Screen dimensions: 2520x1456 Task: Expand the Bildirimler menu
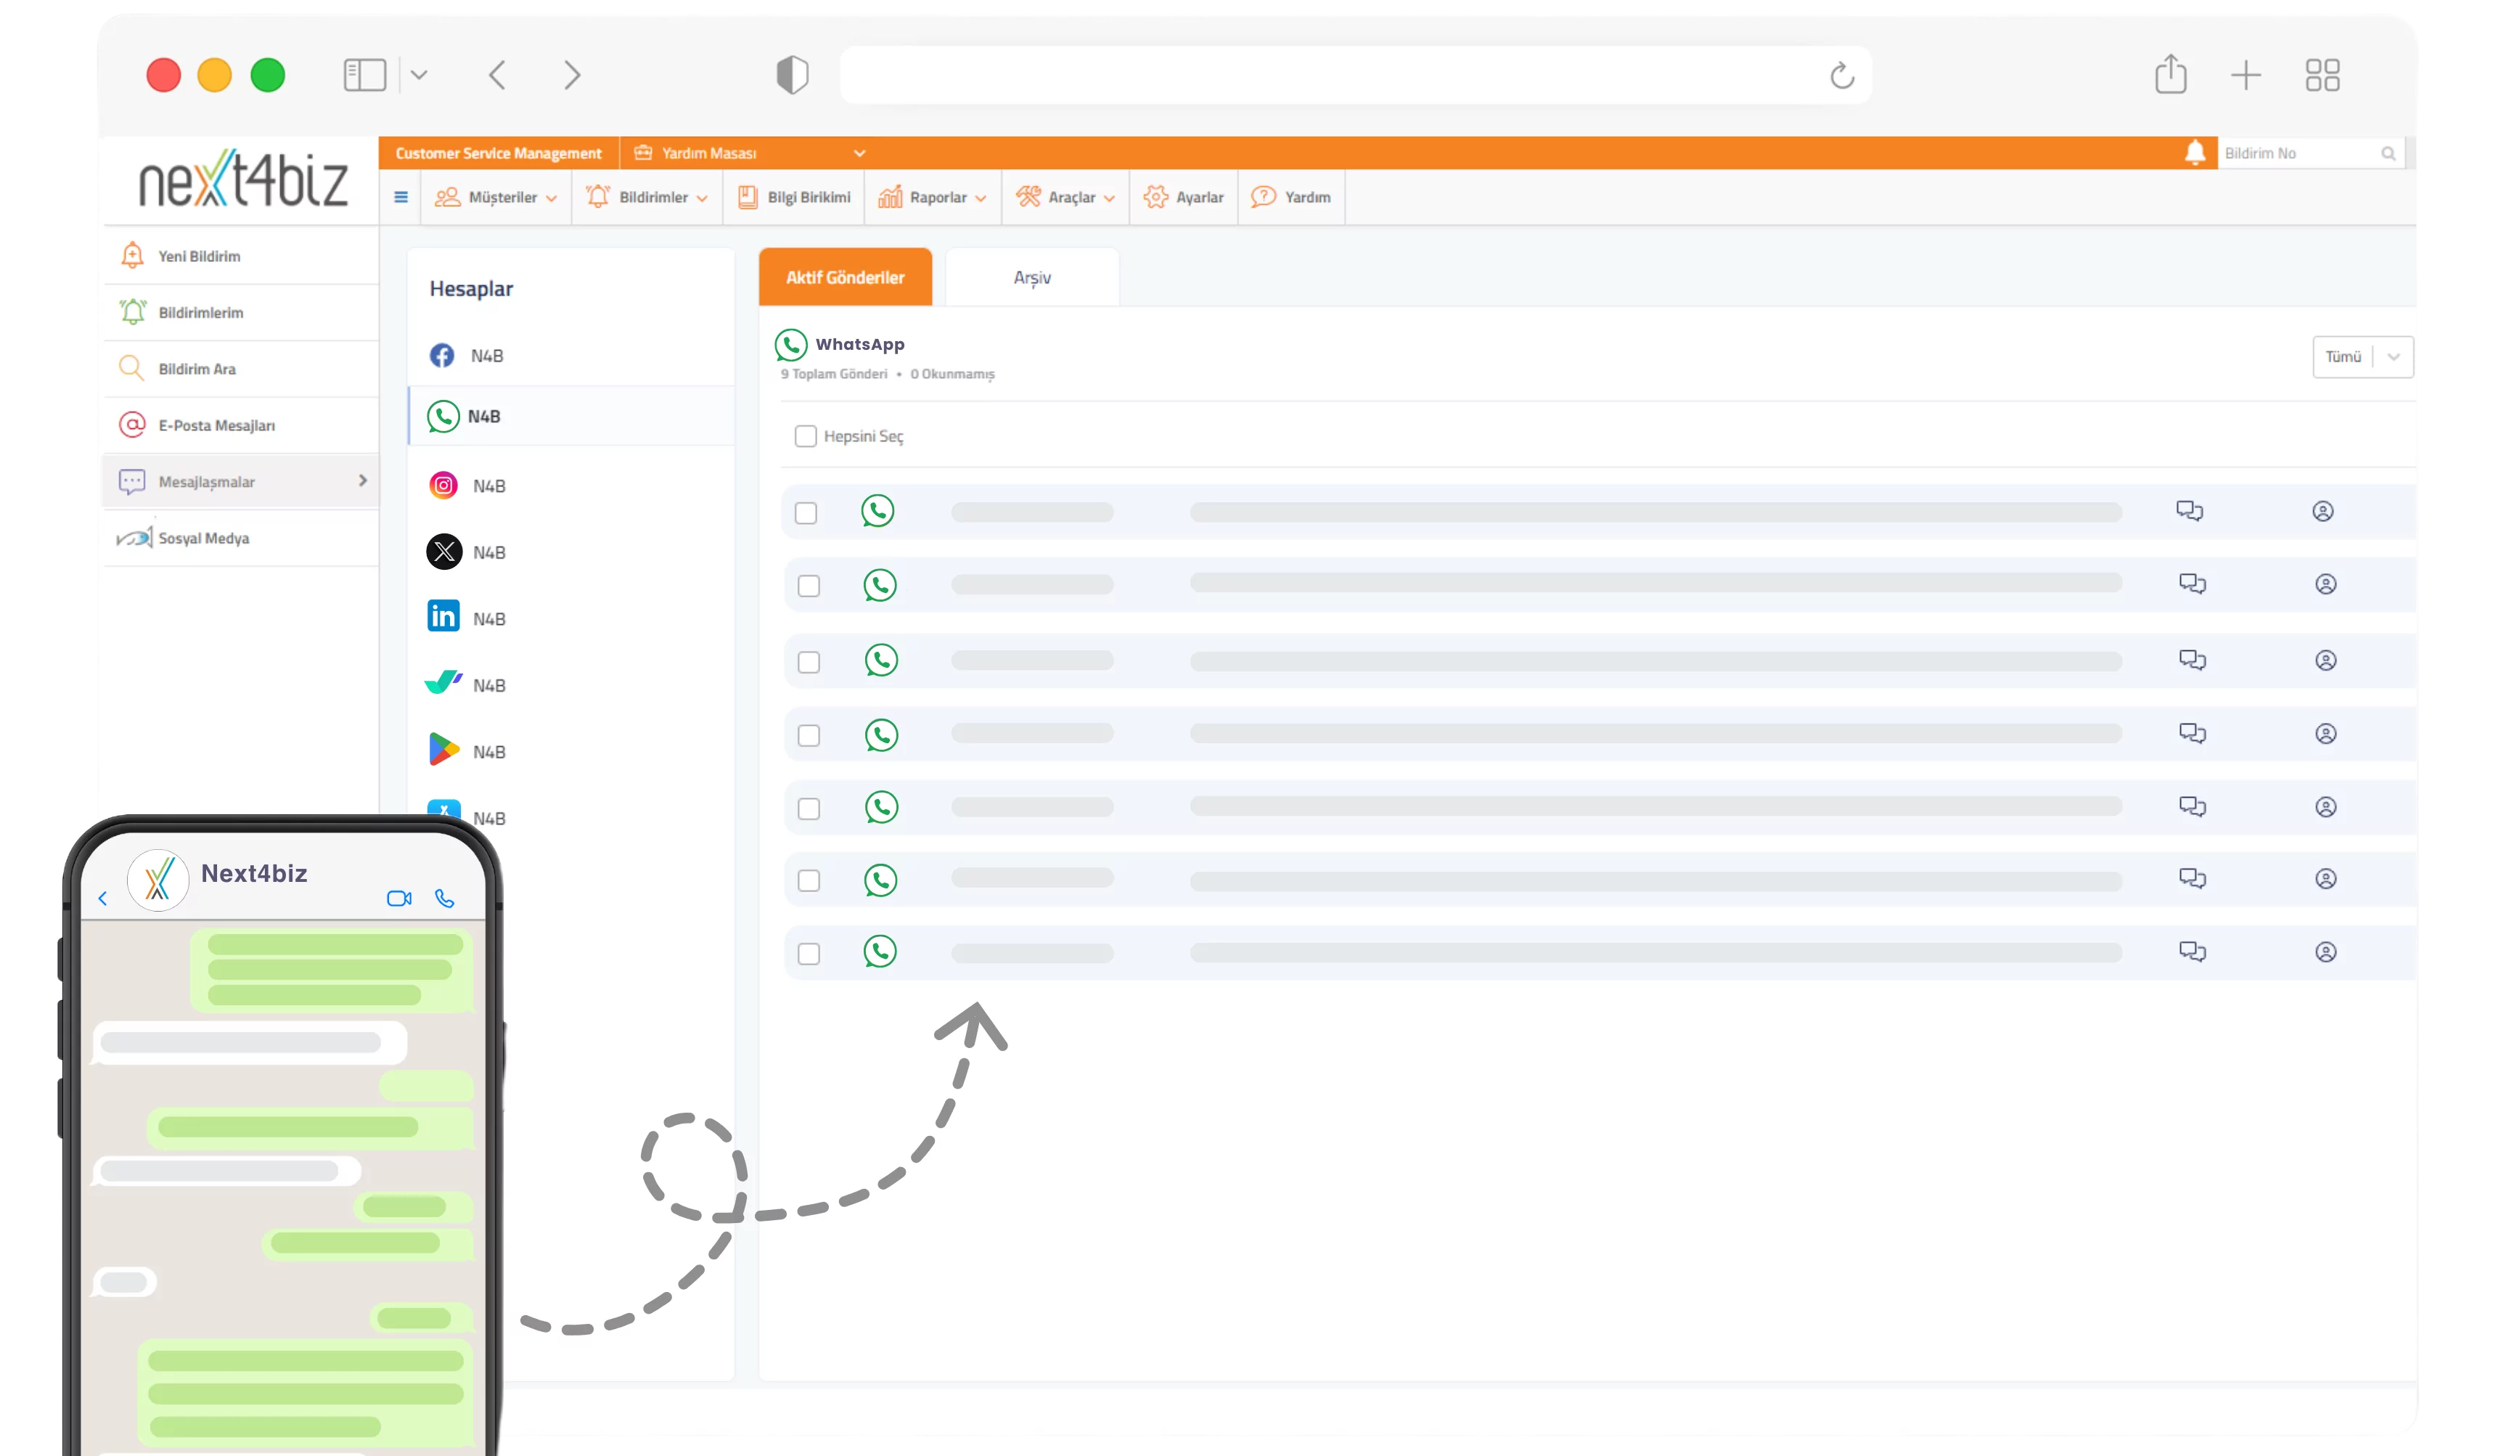click(647, 197)
